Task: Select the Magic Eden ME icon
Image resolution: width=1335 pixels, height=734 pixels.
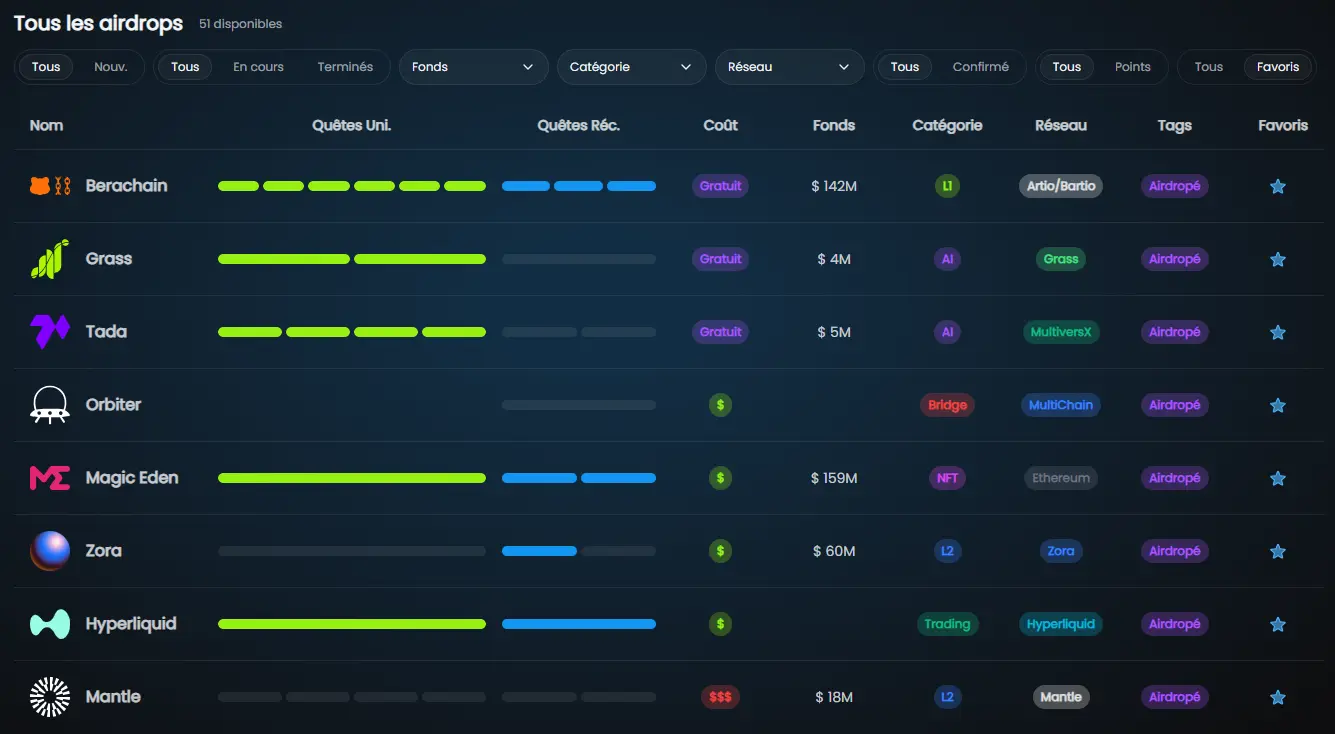Action: 48,477
